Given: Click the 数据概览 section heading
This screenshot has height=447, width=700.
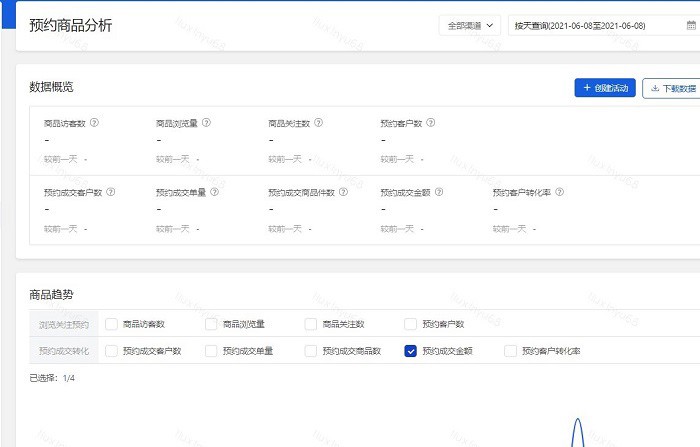Looking at the screenshot, I should [x=51, y=87].
